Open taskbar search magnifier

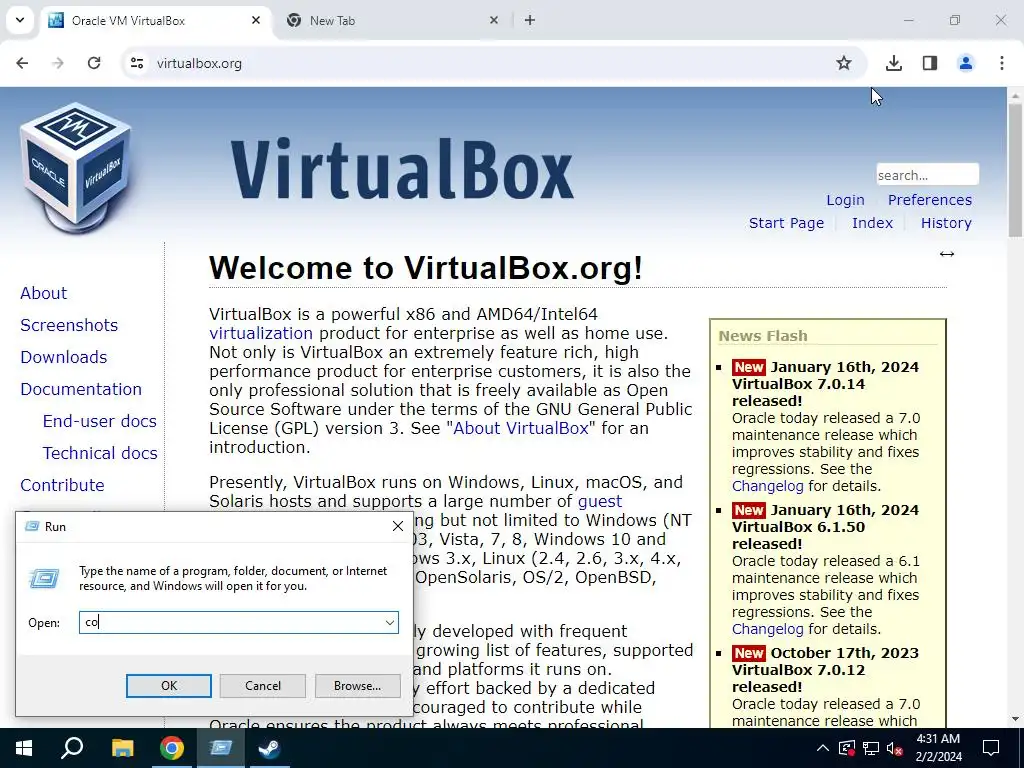72,748
